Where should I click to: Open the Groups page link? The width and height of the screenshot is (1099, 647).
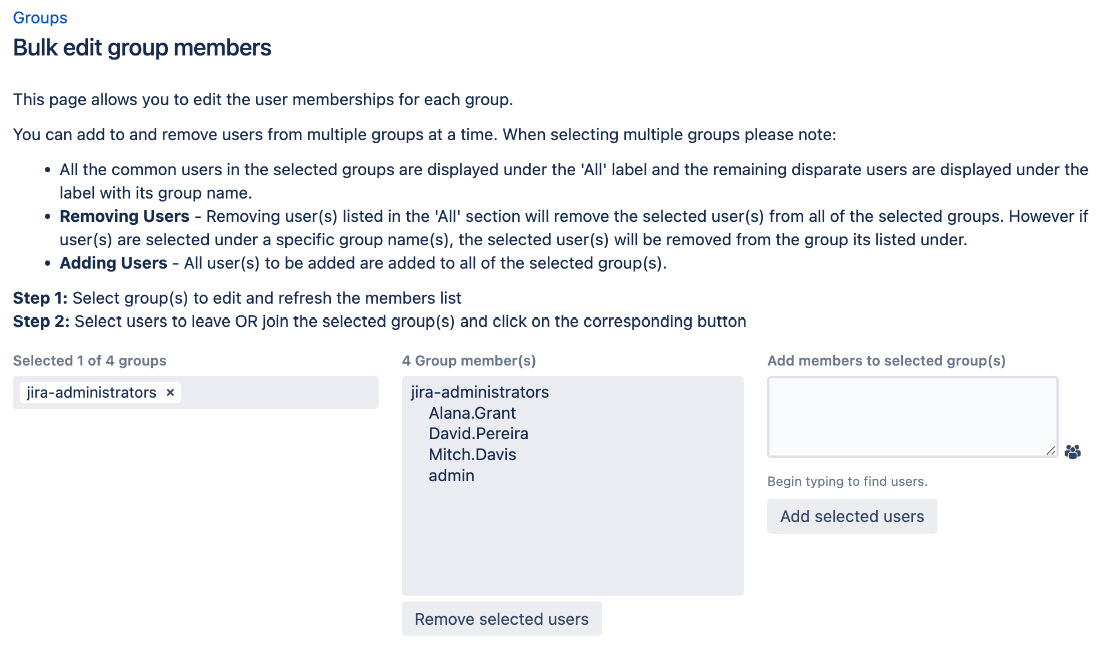click(x=39, y=17)
